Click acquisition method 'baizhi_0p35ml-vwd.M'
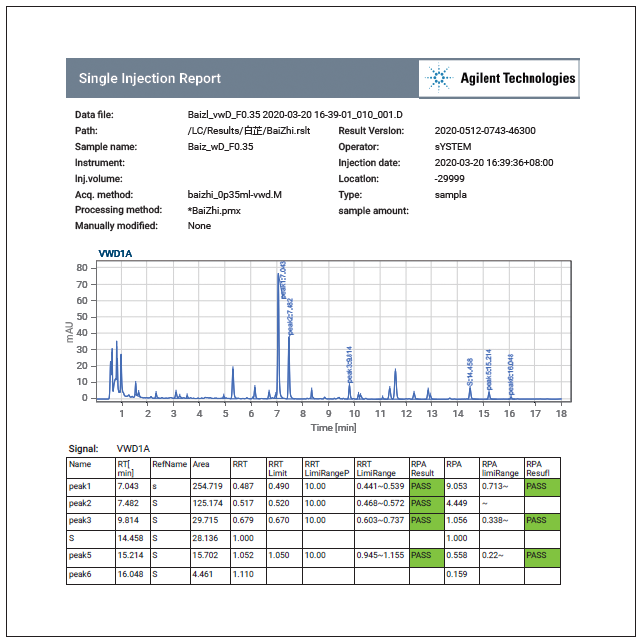This screenshot has height=642, width=641. (x=235, y=194)
